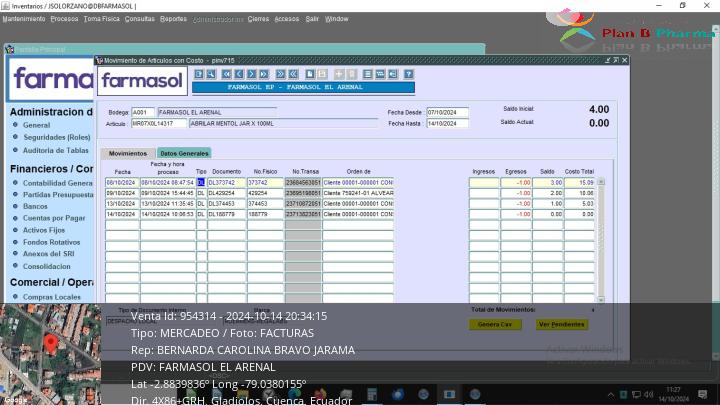
Task: Click the greyed delete record icon
Action: pos(351,74)
